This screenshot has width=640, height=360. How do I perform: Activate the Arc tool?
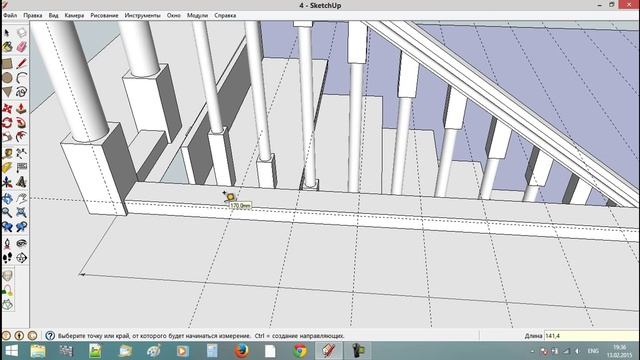22,78
